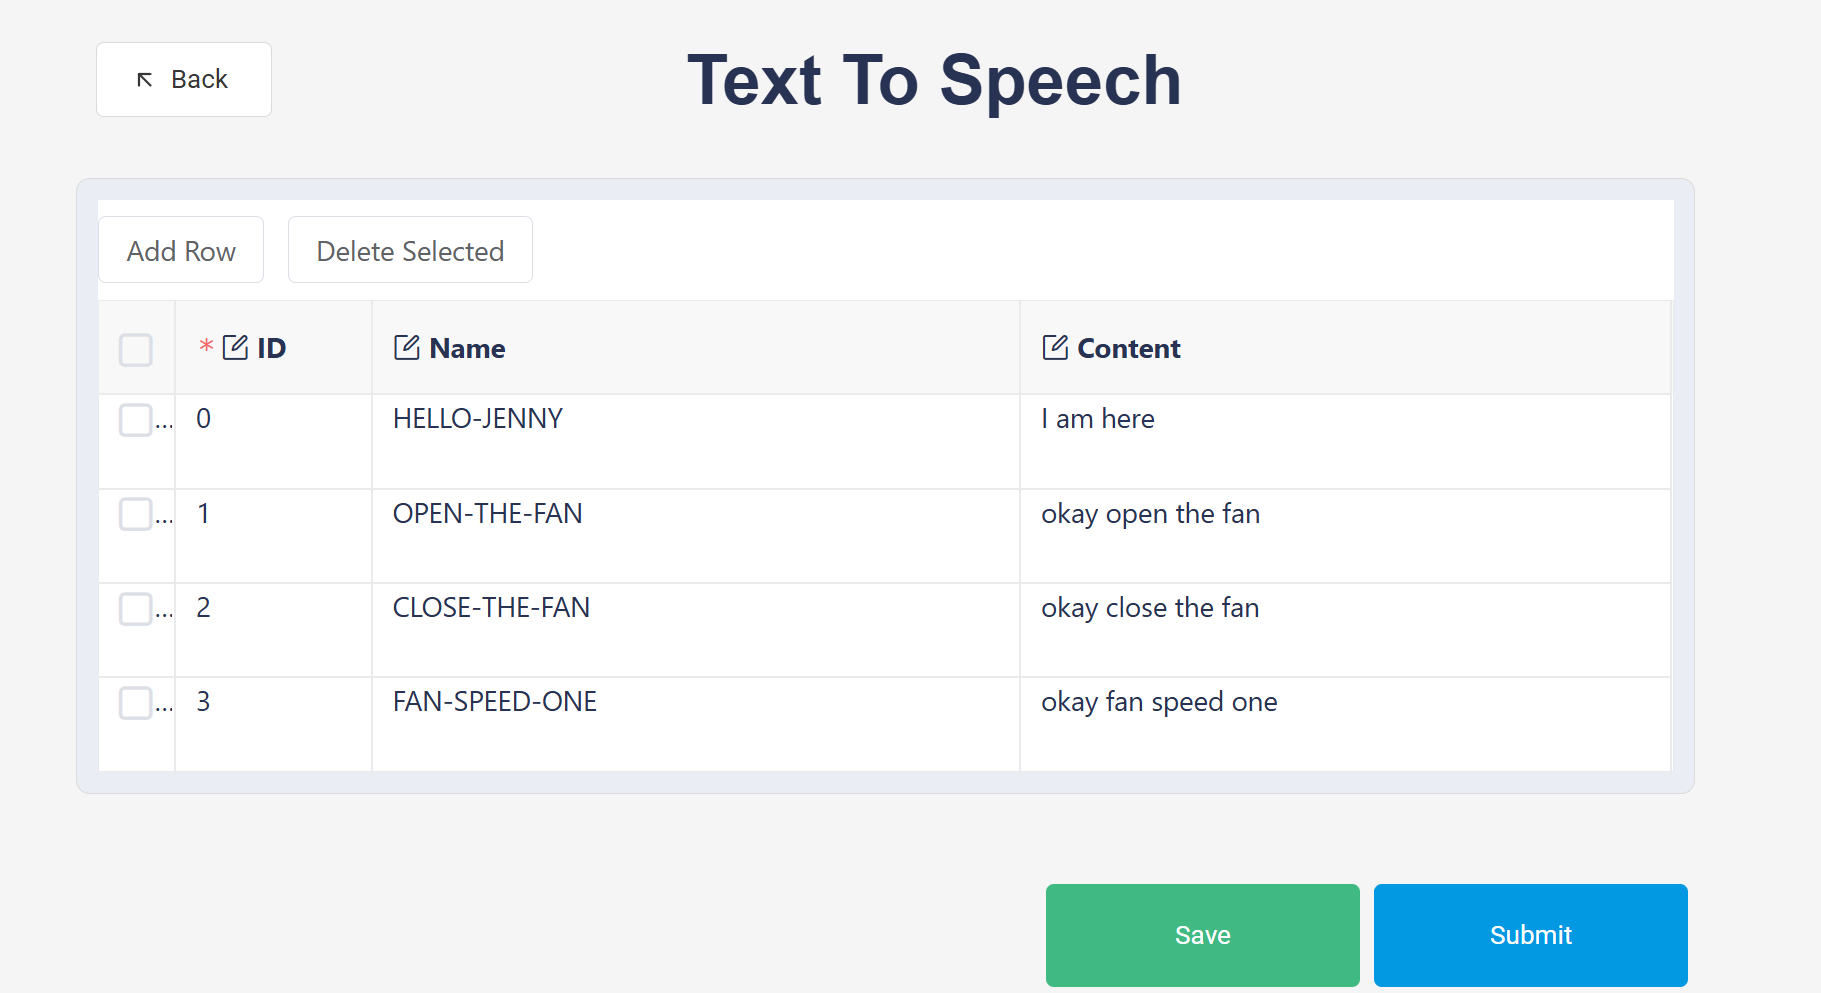Tick the checkbox for CLOSE-THE-FAN row
This screenshot has height=993, width=1821.
click(x=136, y=608)
